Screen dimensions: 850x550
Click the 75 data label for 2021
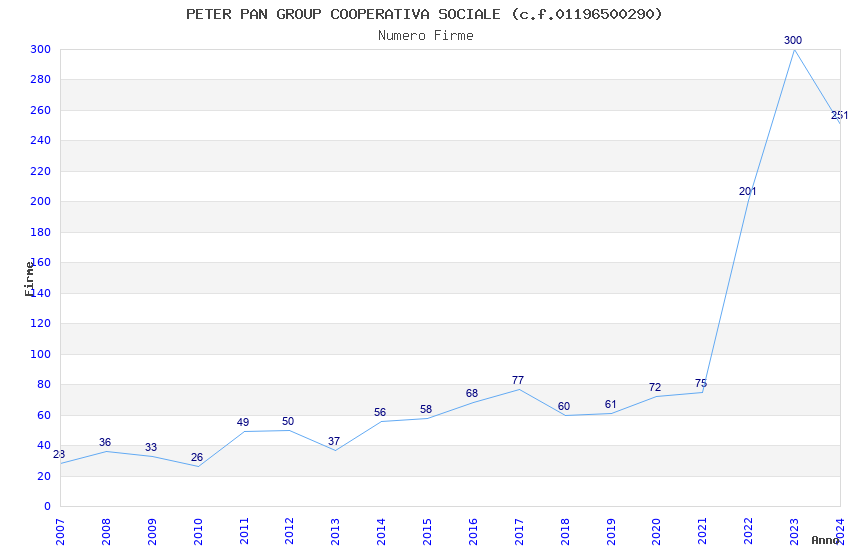[x=701, y=384]
